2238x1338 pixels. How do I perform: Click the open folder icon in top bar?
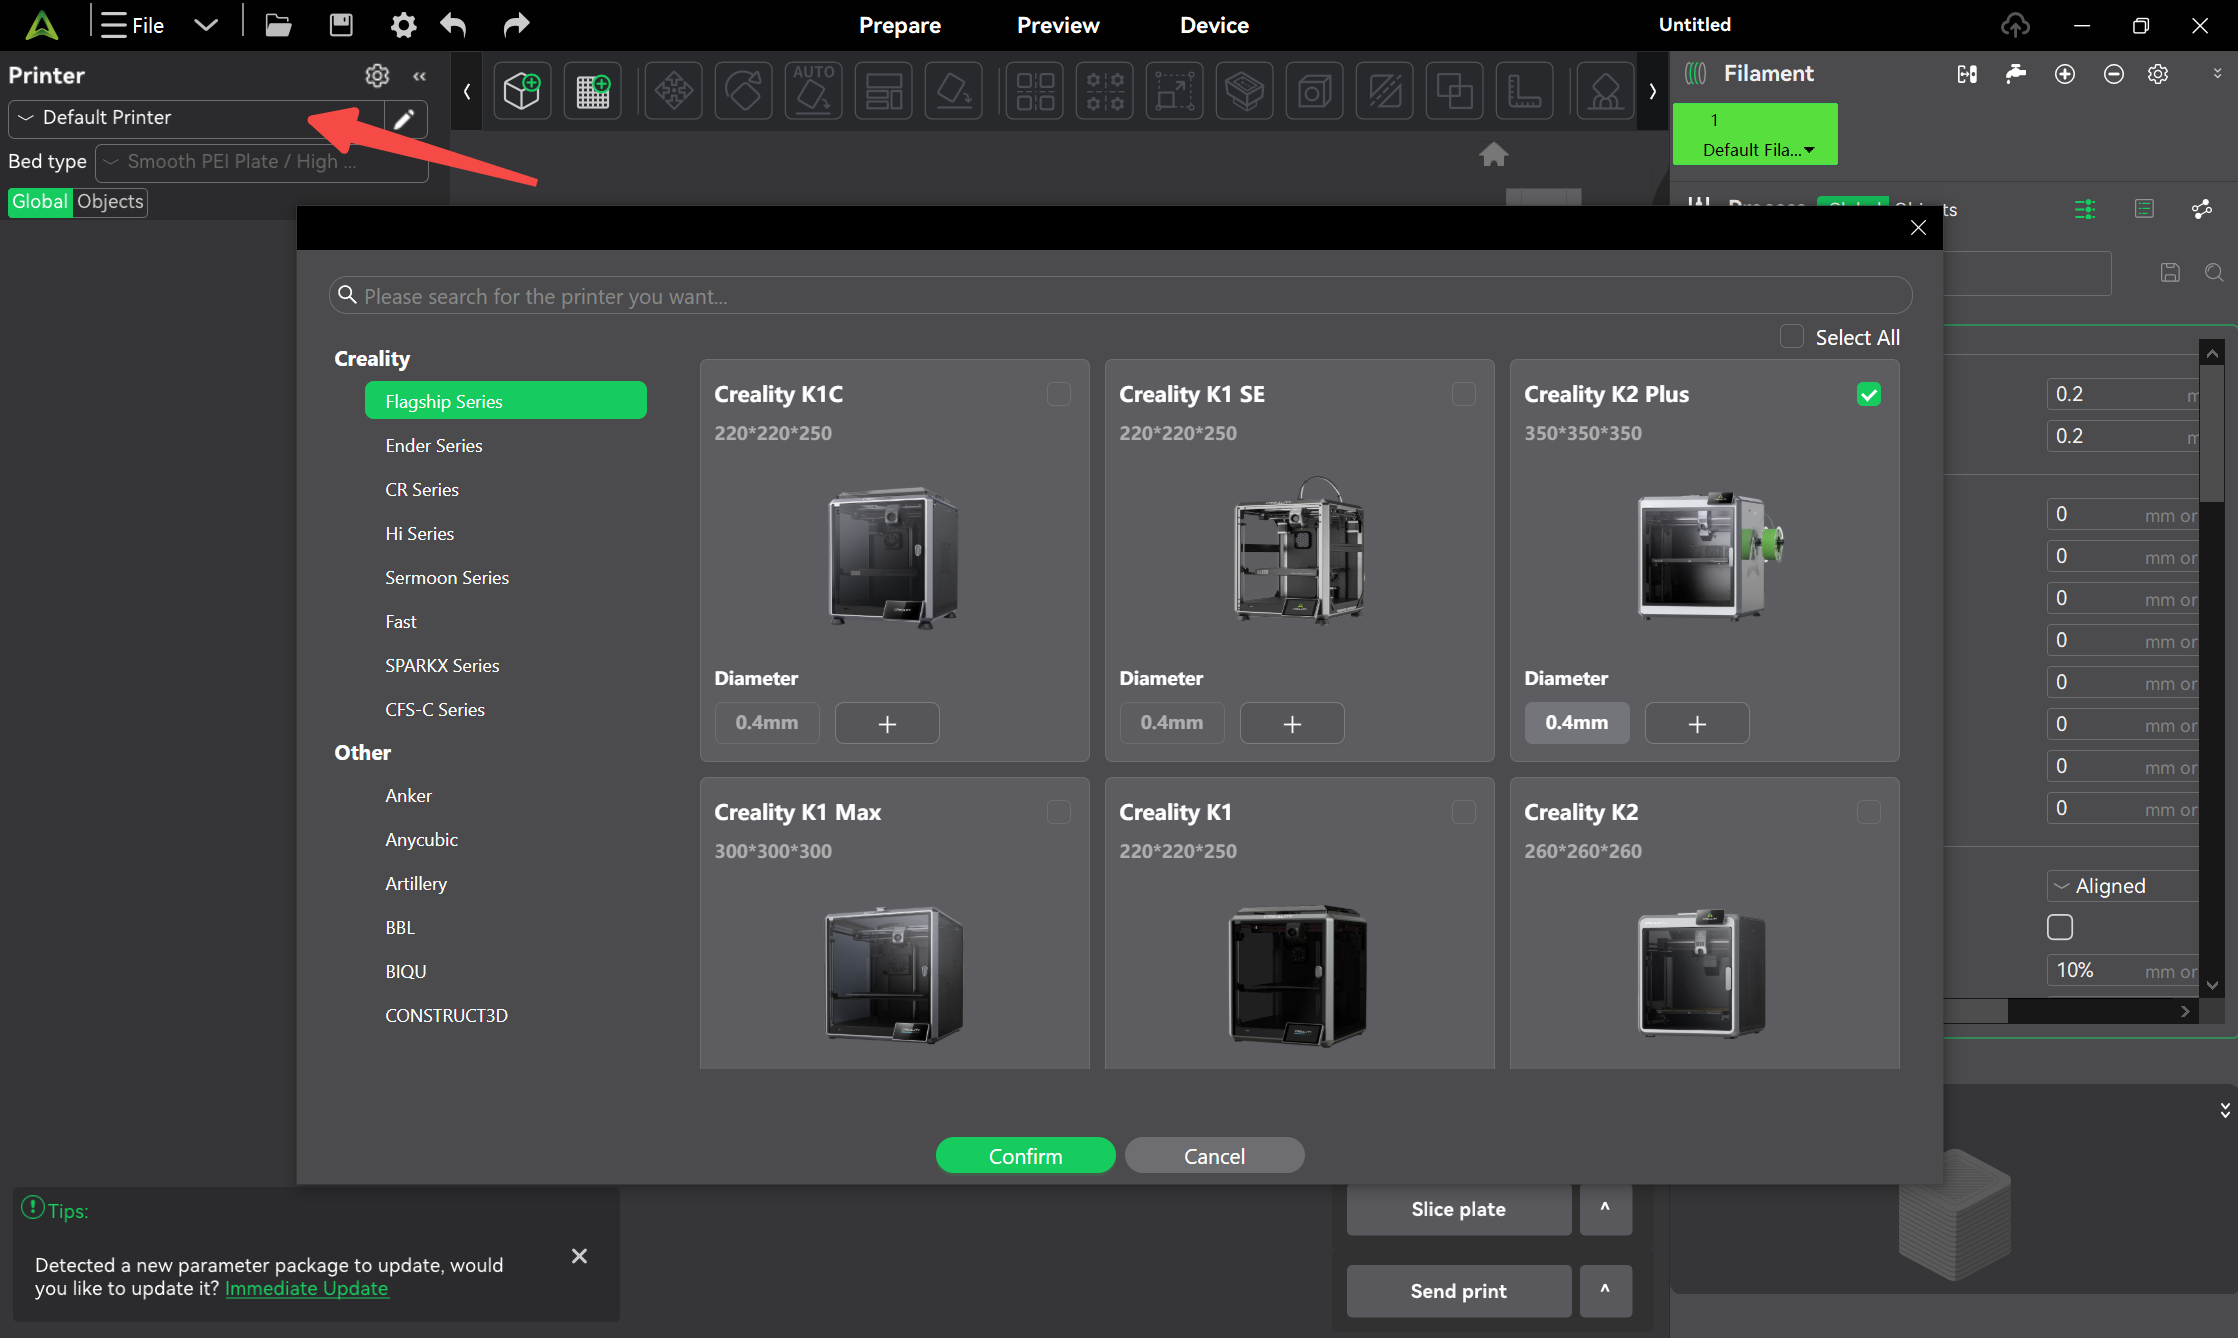[278, 25]
